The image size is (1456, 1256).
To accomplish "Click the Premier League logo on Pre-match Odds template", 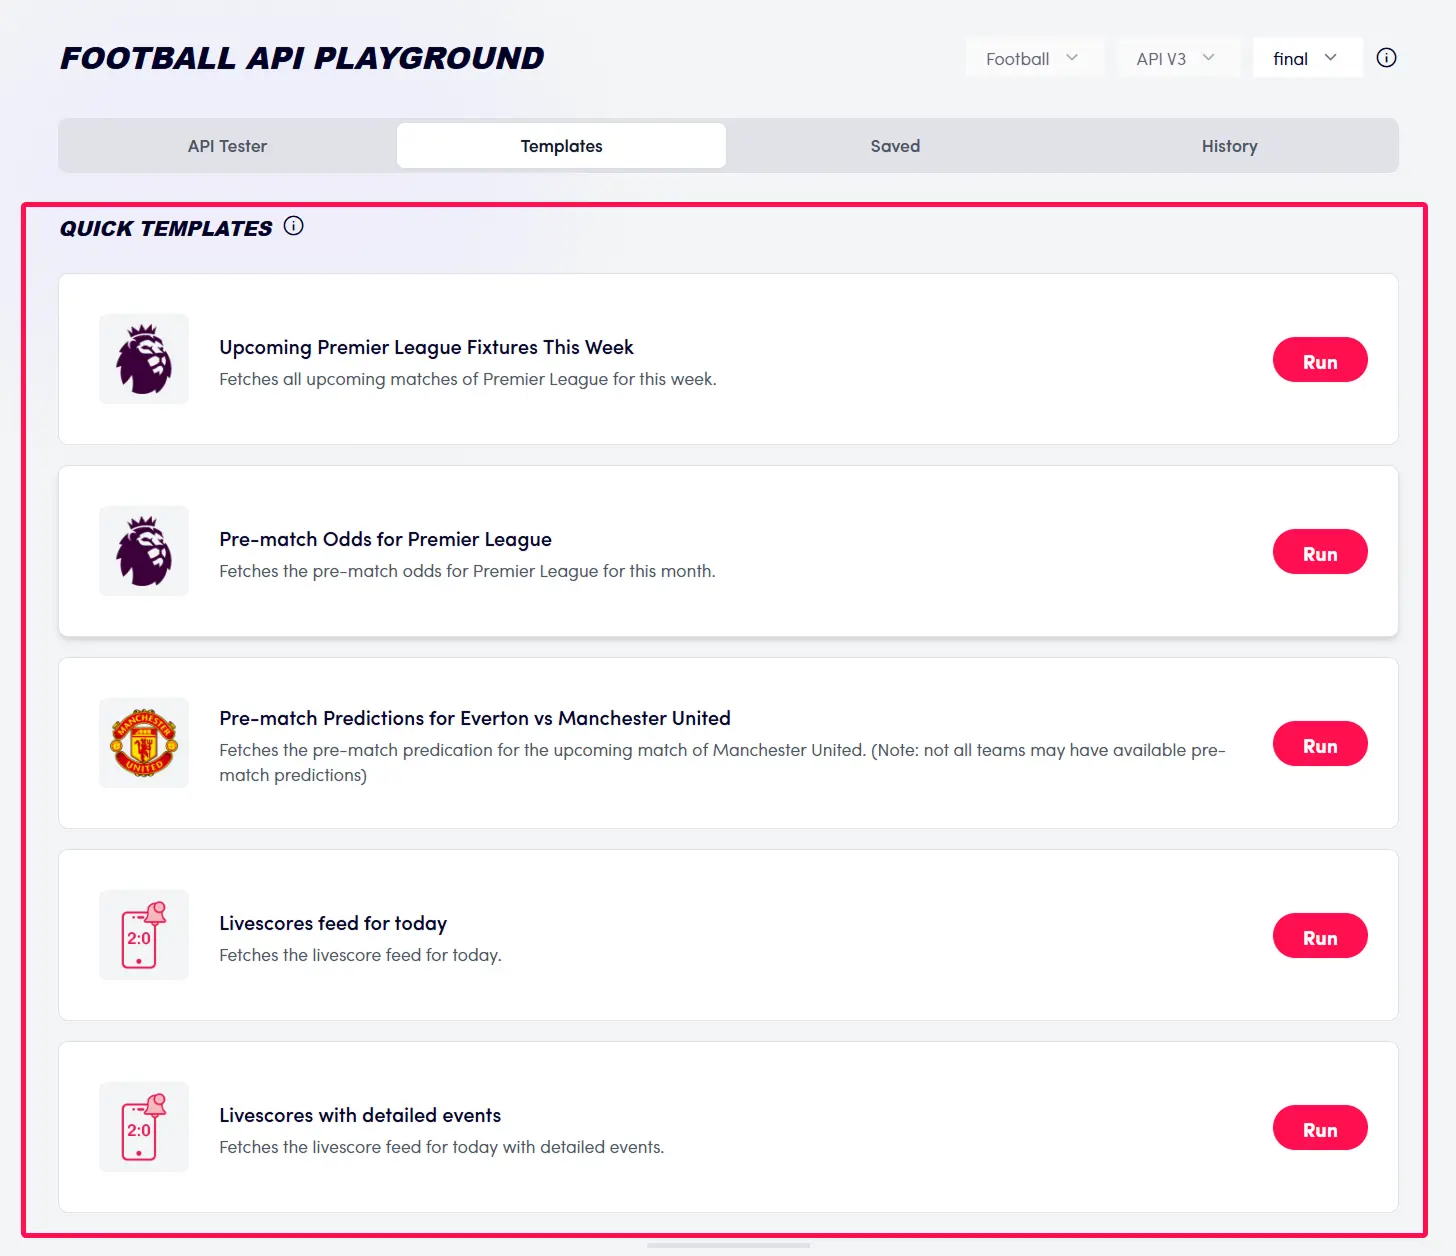I will 143,551.
